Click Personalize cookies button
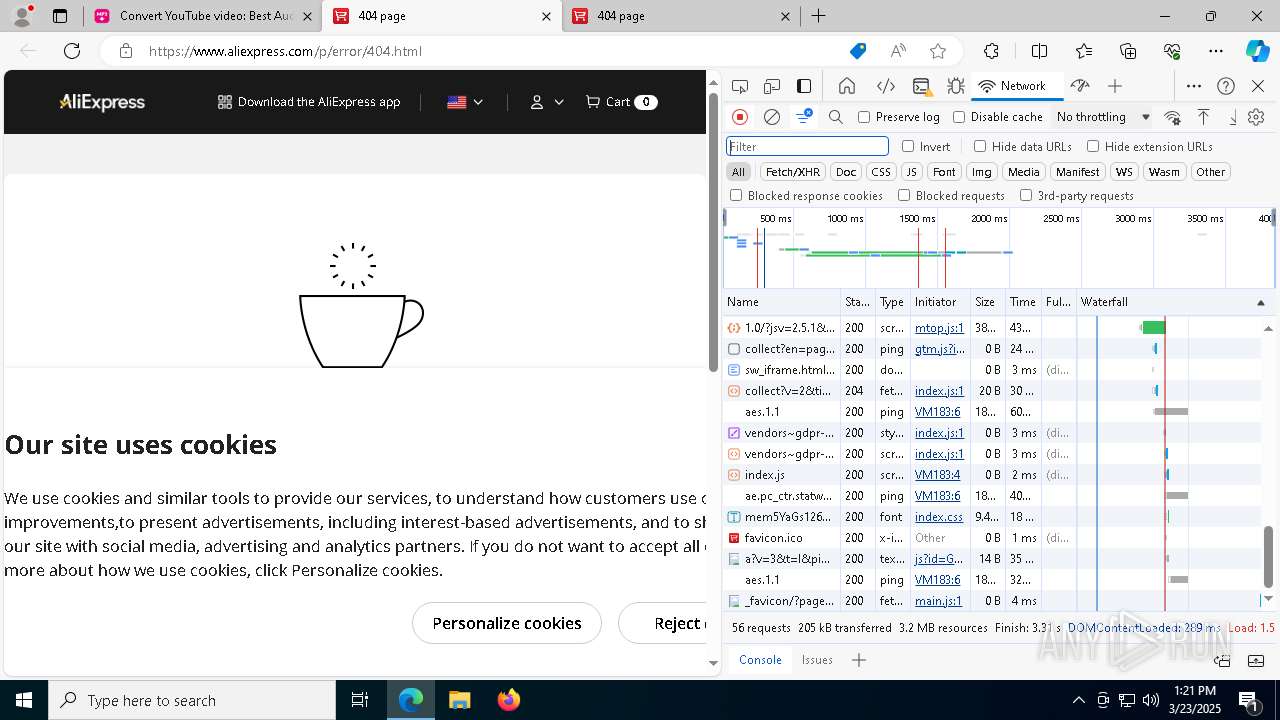1280x720 pixels. point(507,623)
